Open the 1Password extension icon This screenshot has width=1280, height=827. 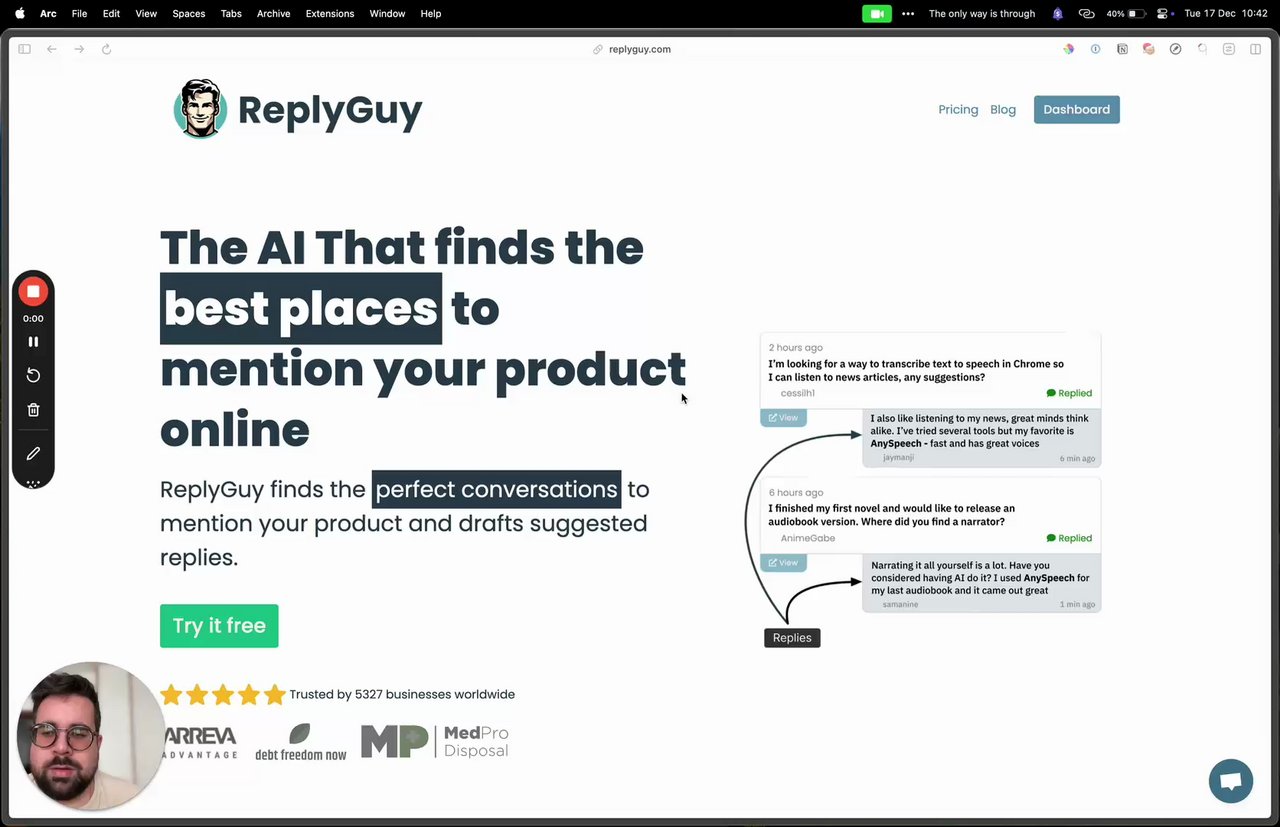(x=1095, y=49)
